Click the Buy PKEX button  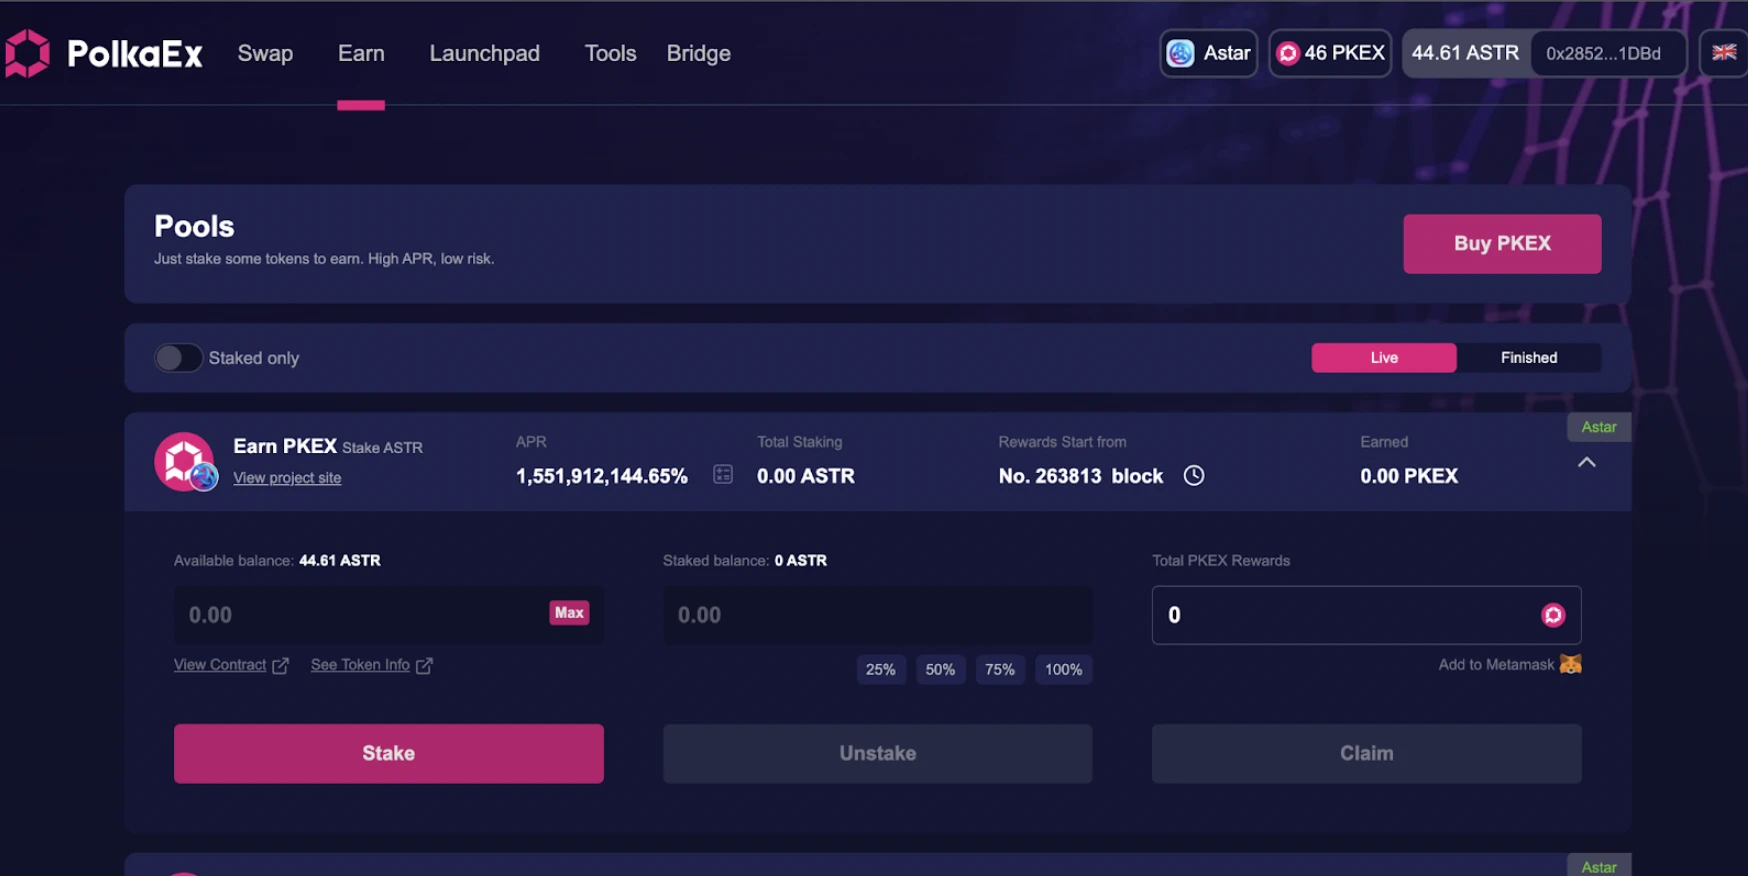tap(1502, 244)
